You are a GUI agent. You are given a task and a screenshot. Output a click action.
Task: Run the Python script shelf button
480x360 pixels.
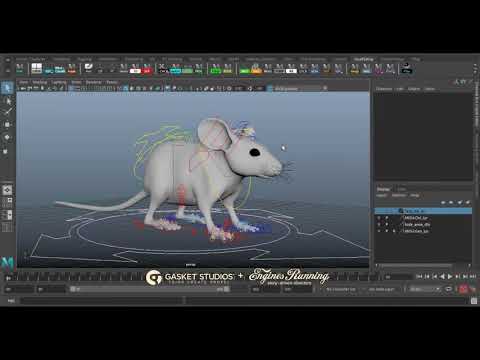point(406,68)
